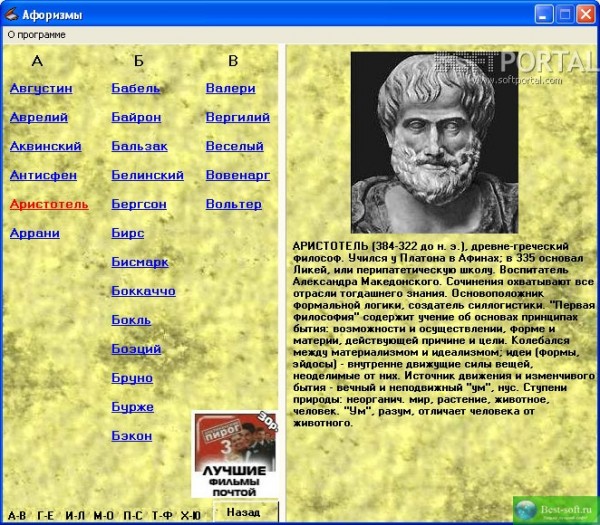Open Бальзак author page
The height and width of the screenshot is (525, 600).
click(140, 147)
